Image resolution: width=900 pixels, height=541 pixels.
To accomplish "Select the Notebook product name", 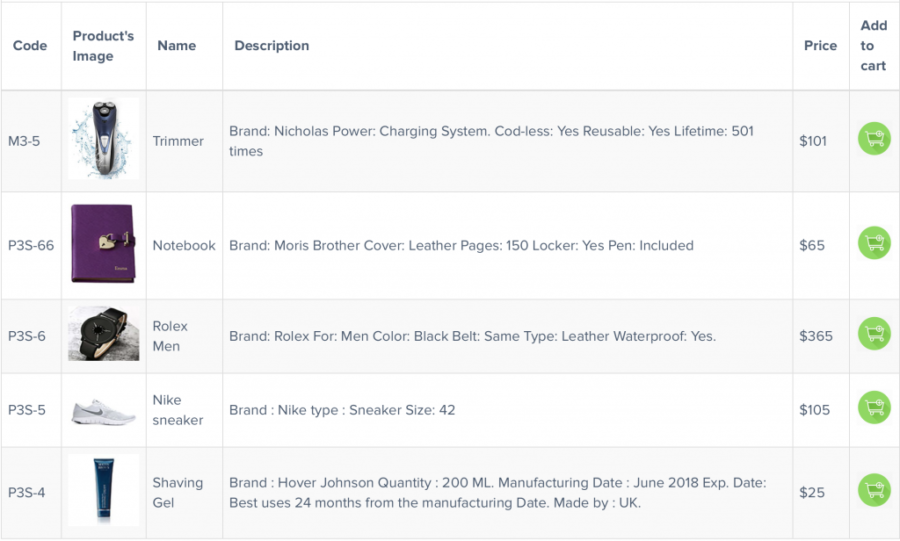I will 184,245.
